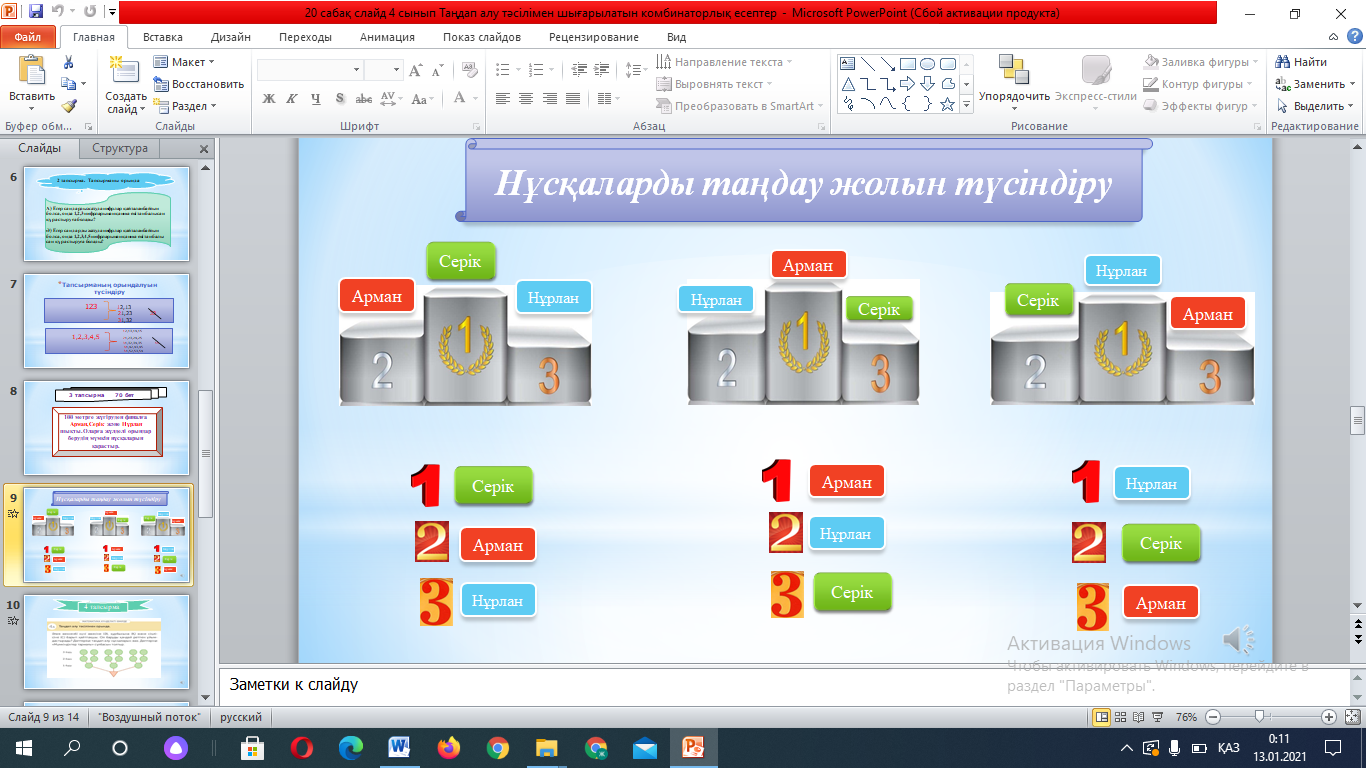Toggle bold Ж formatting
Screen dimensions: 1366x768
[269, 99]
